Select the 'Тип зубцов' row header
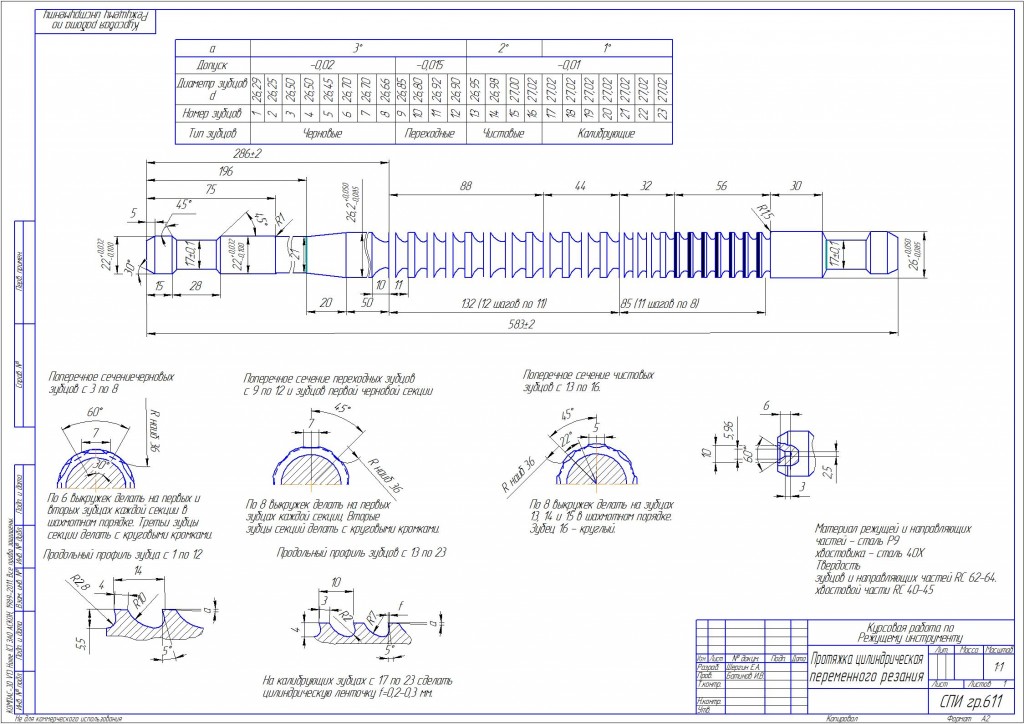Image resolution: width=1024 pixels, height=724 pixels. (x=213, y=133)
